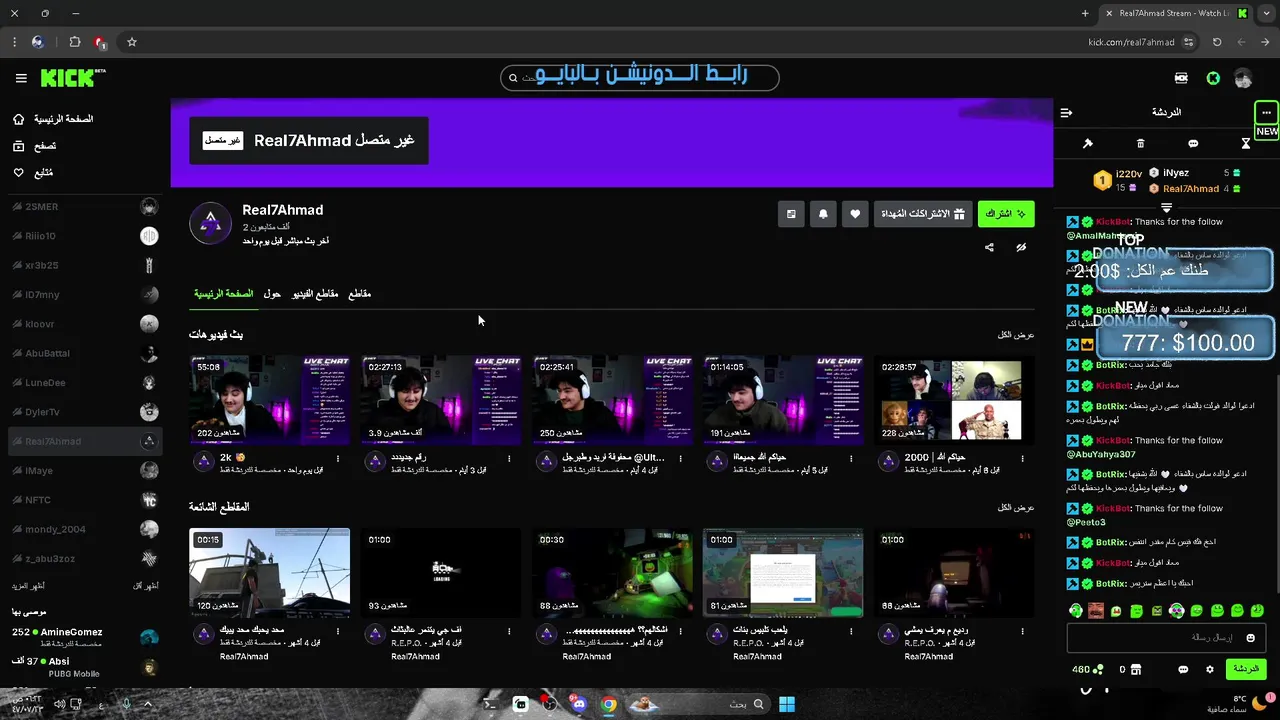Click عرض الكل for المقاطع الشائعة
This screenshot has height=720, width=1280.
click(1016, 508)
